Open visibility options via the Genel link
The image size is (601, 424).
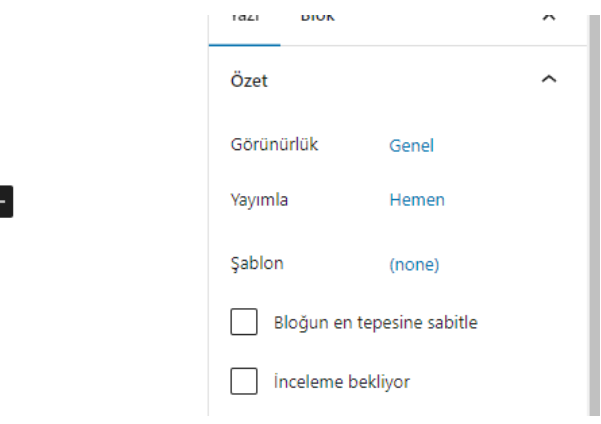[x=411, y=146]
